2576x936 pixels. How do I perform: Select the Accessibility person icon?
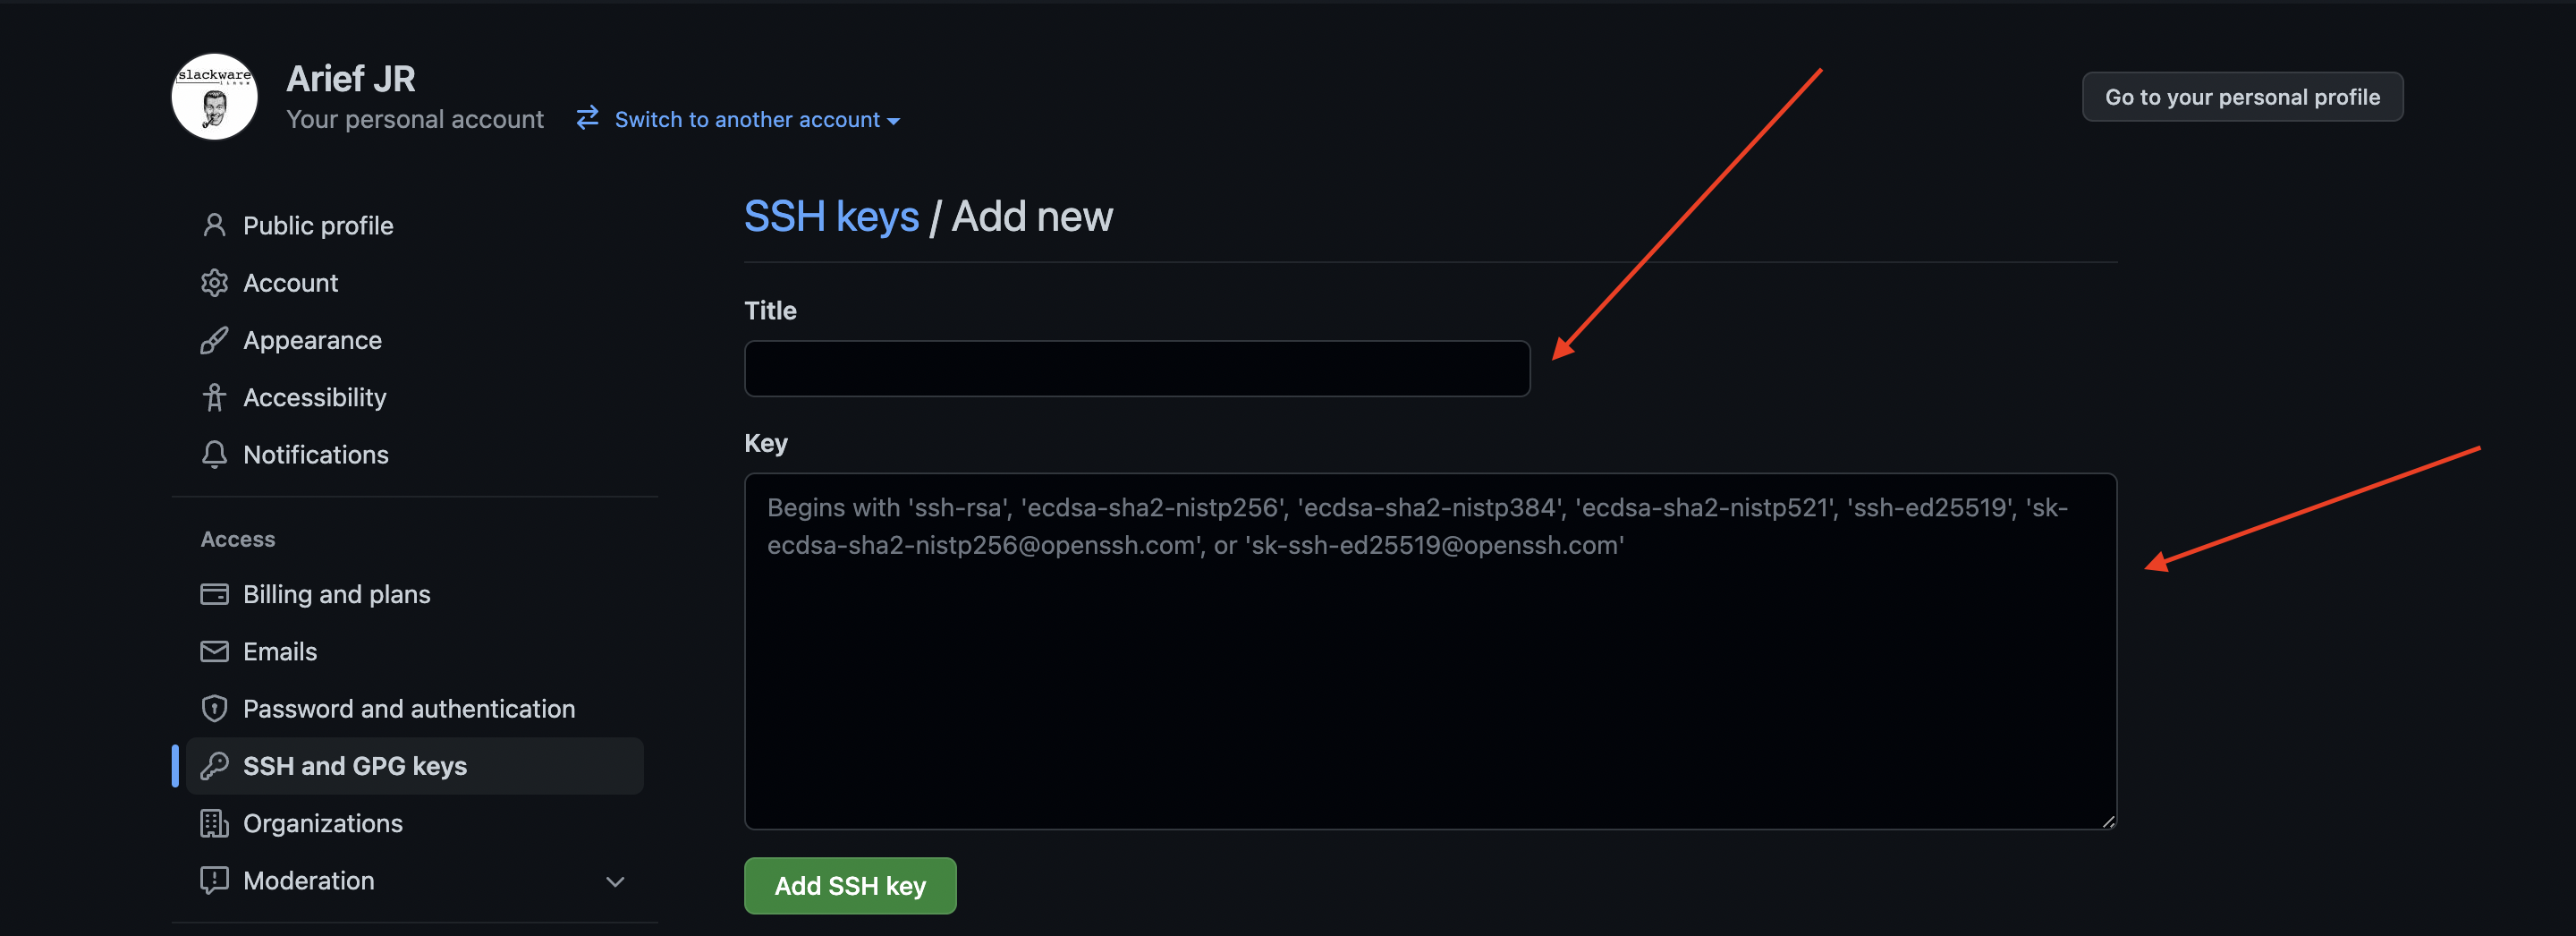pos(215,397)
